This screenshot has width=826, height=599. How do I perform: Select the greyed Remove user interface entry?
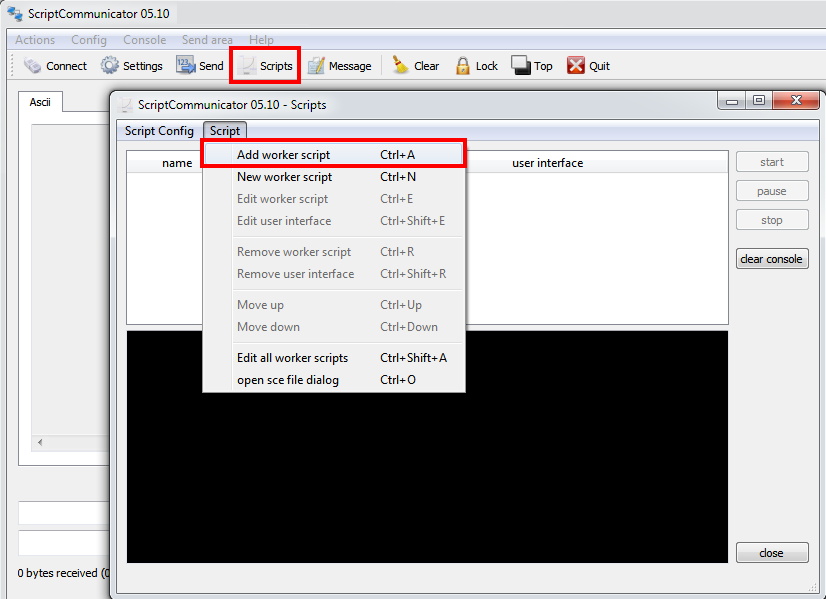333,274
